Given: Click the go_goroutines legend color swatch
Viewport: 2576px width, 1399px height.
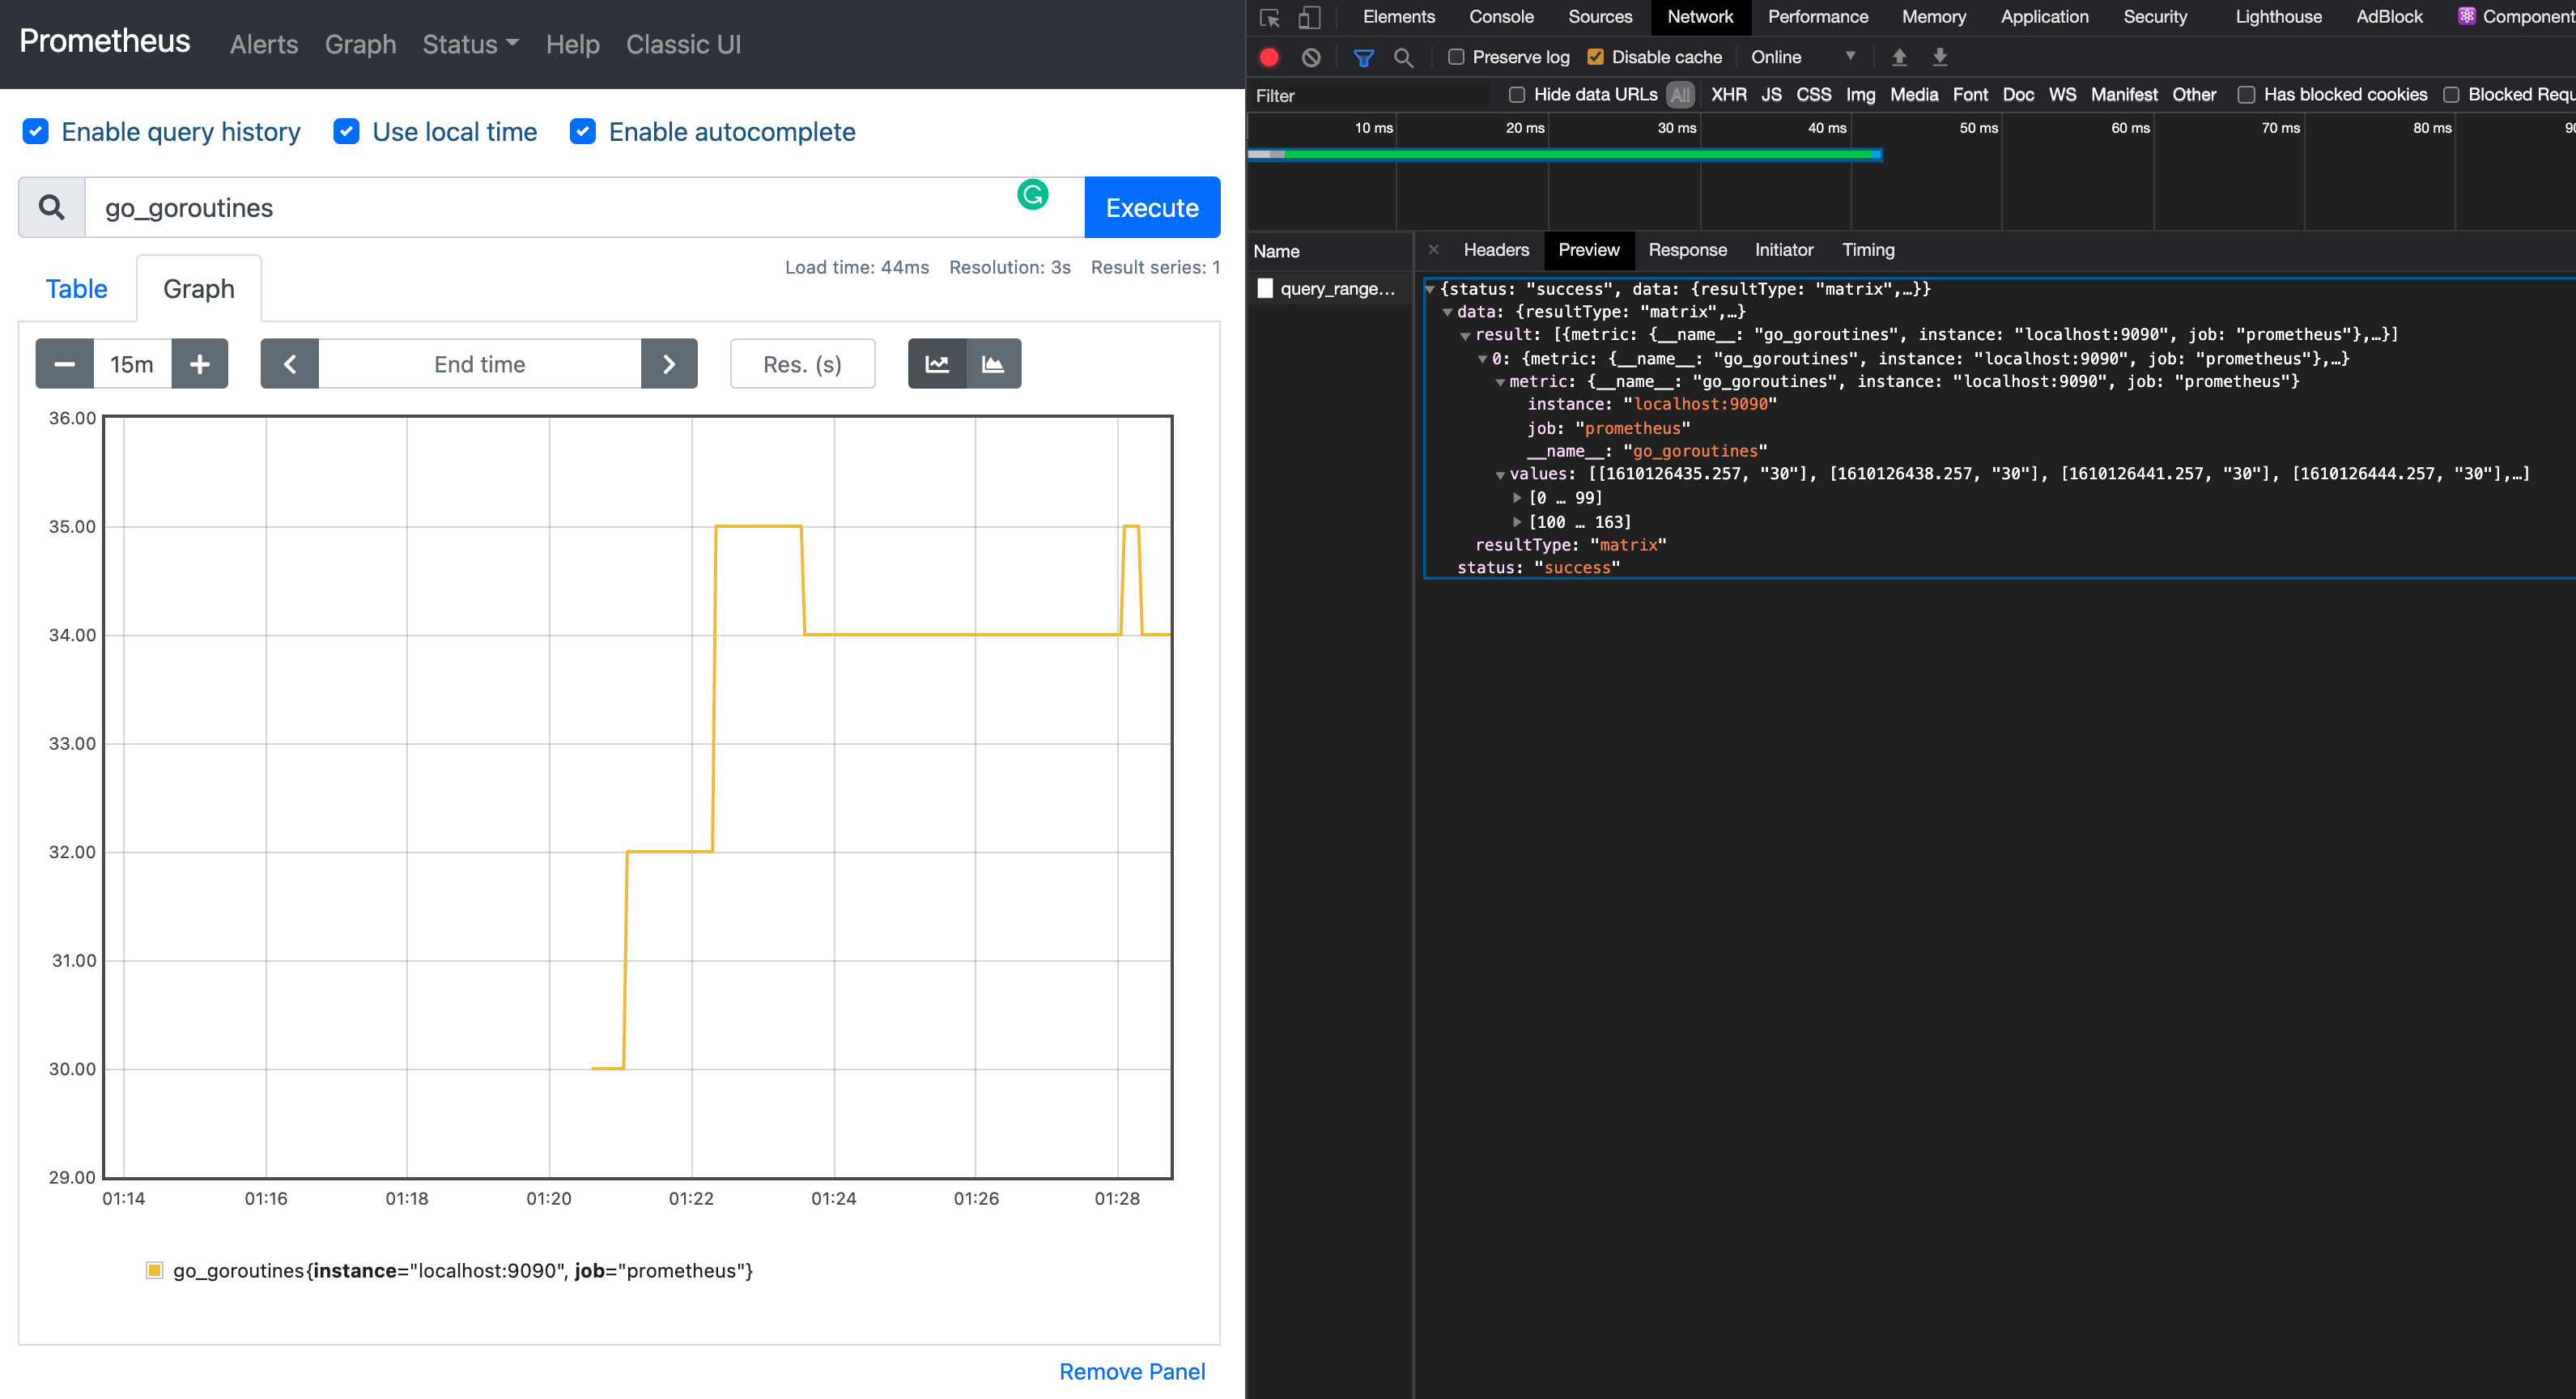Looking at the screenshot, I should 154,1270.
